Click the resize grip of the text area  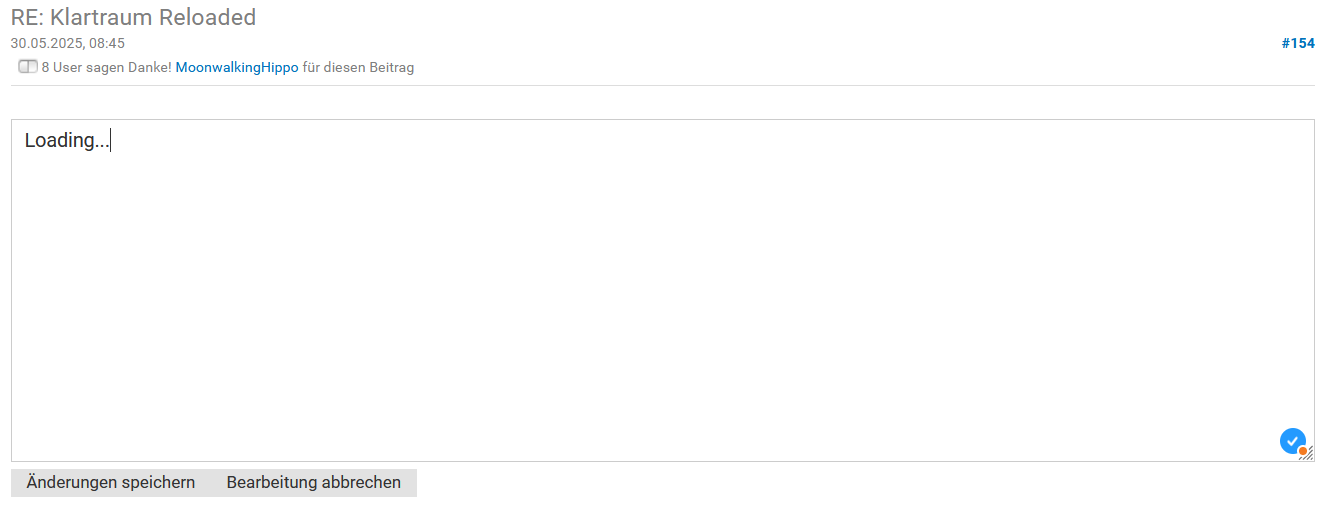coord(1308,455)
